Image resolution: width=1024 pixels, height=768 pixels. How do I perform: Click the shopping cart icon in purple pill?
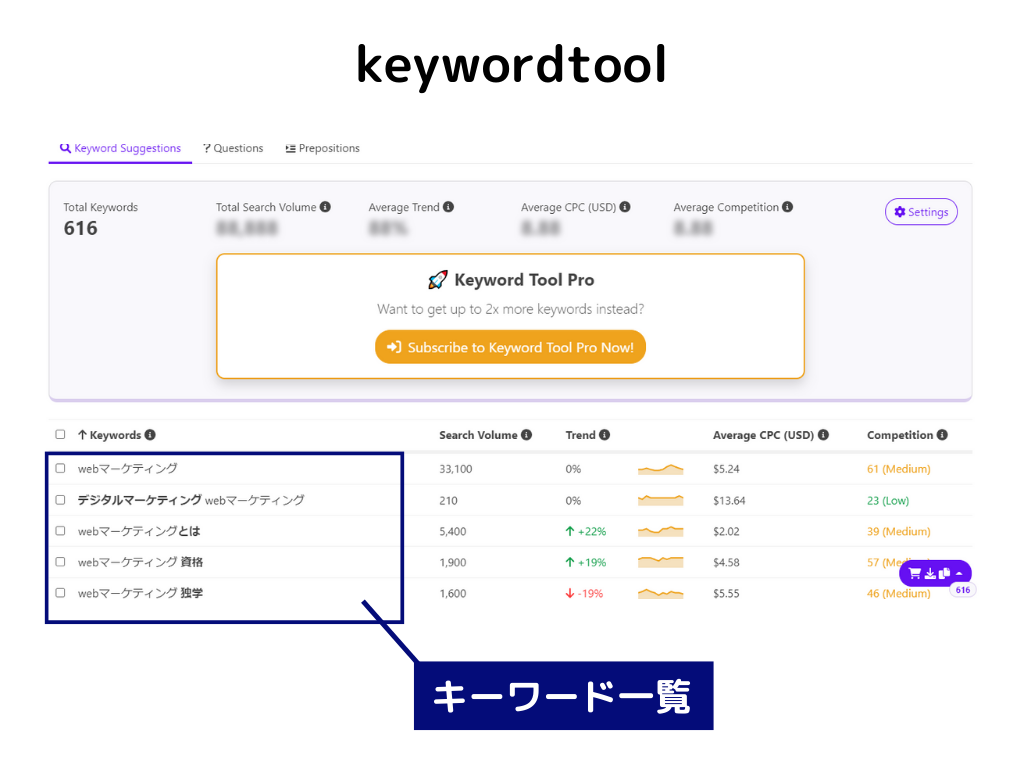[914, 573]
